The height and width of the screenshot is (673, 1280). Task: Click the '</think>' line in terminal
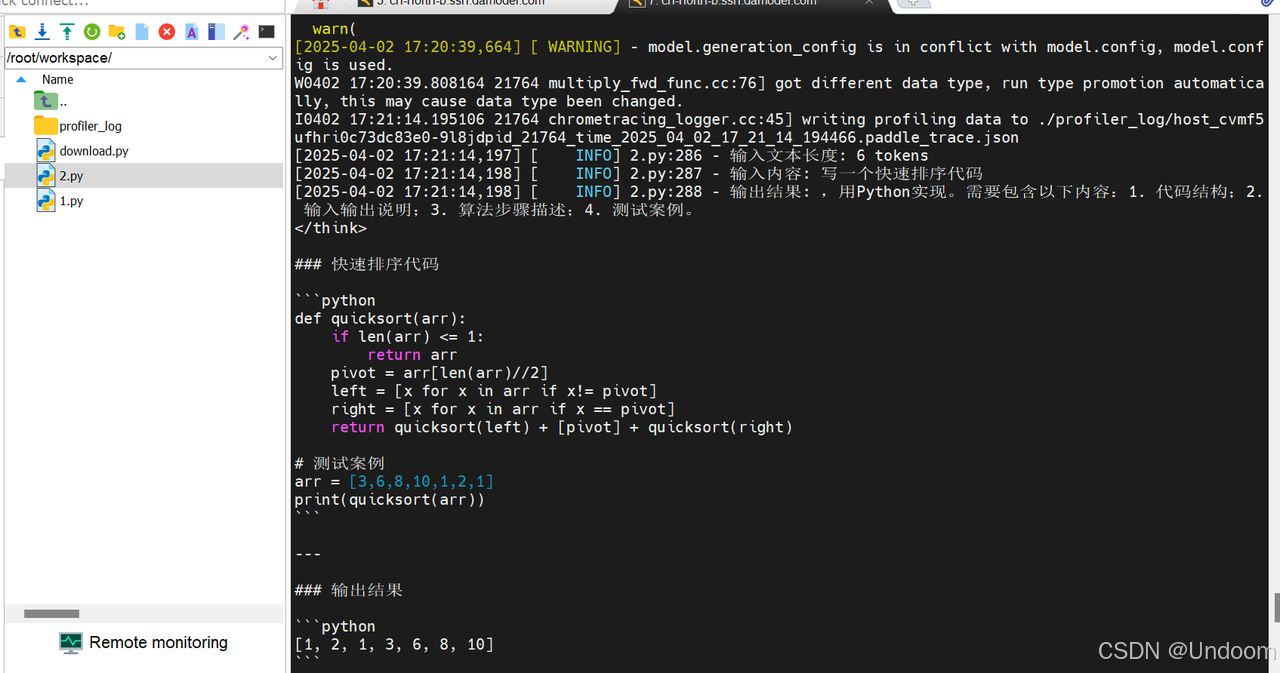click(331, 228)
